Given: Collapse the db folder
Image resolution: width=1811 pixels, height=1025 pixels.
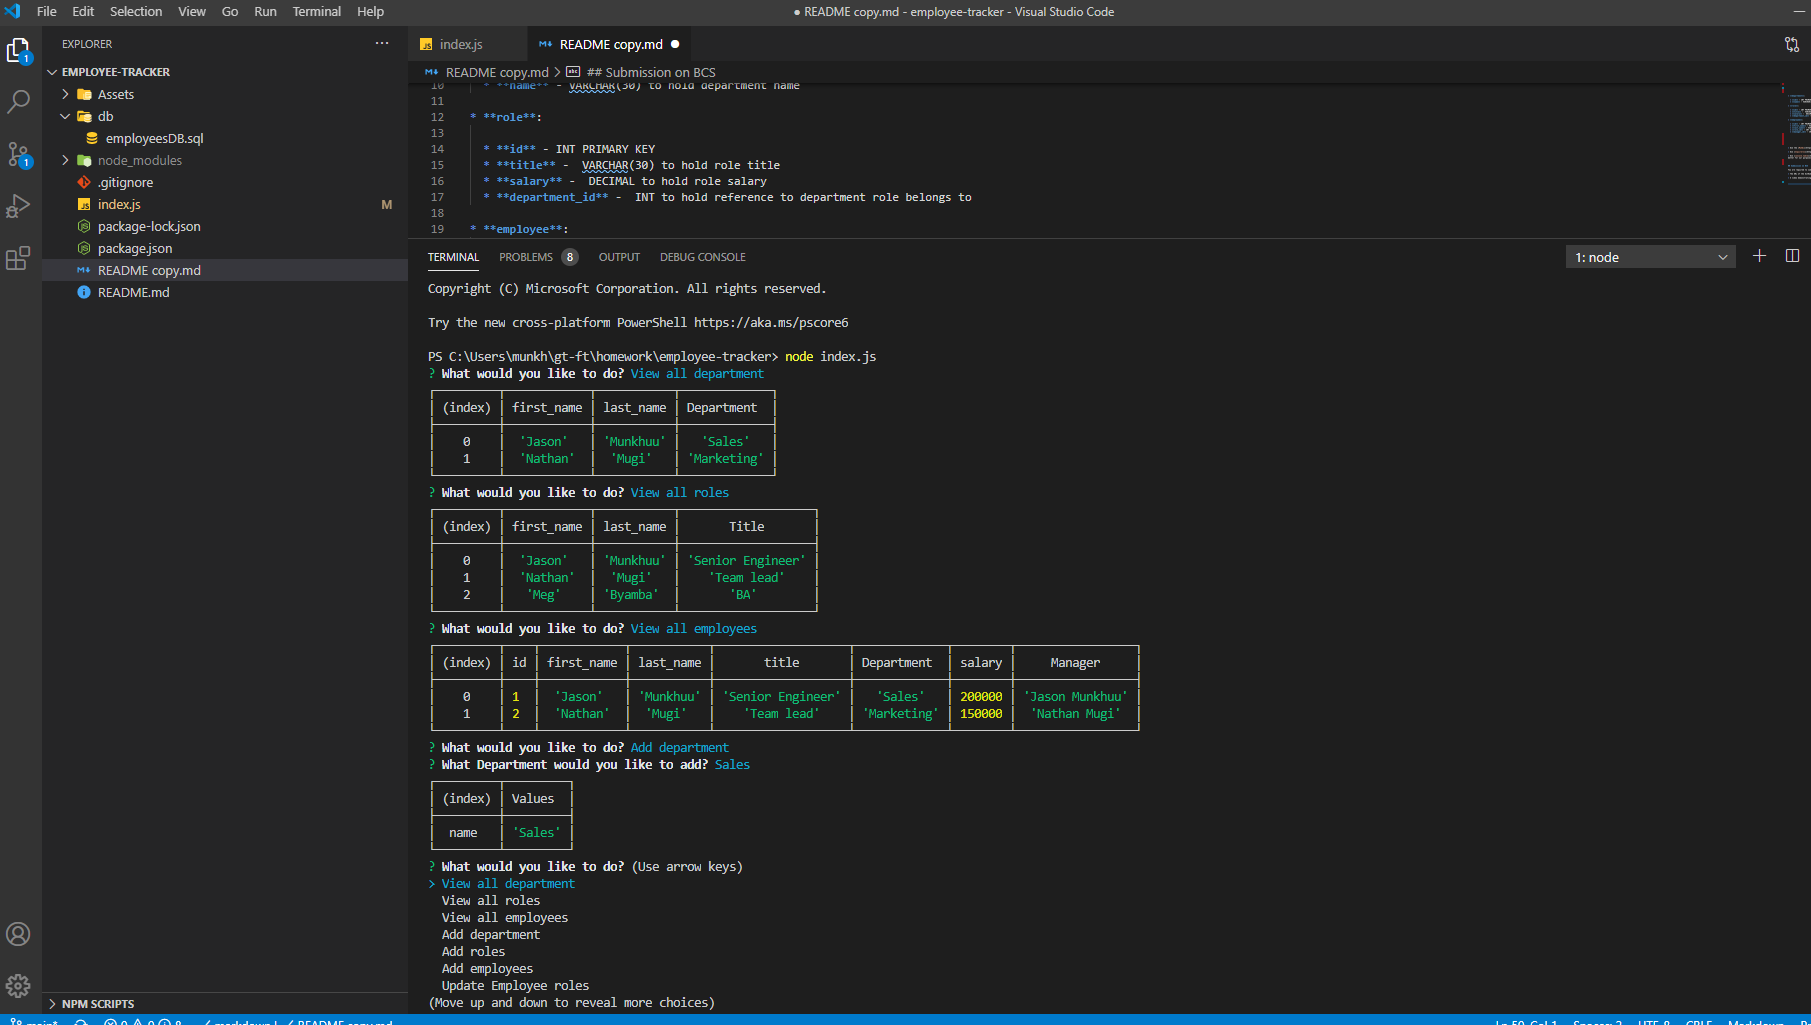Looking at the screenshot, I should point(66,116).
